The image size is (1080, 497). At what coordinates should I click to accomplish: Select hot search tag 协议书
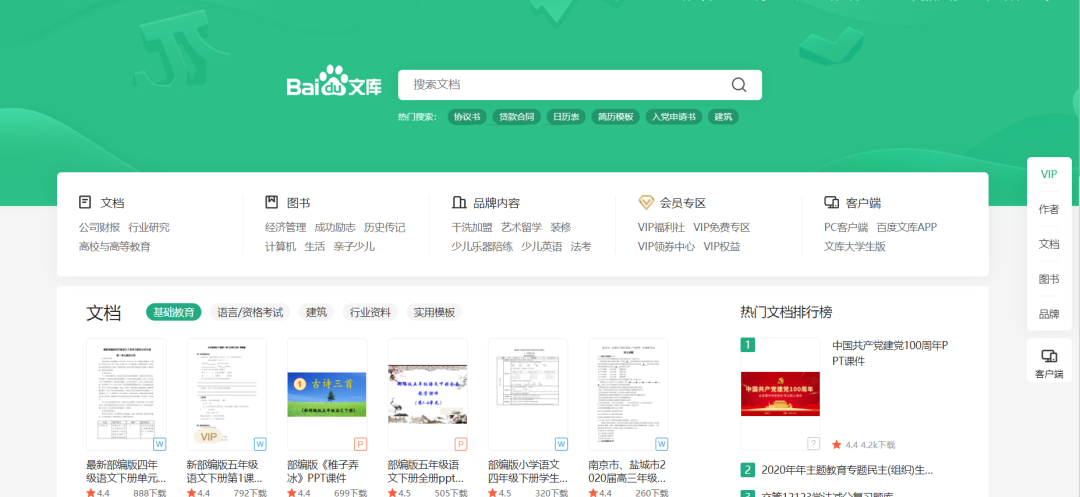click(x=466, y=117)
